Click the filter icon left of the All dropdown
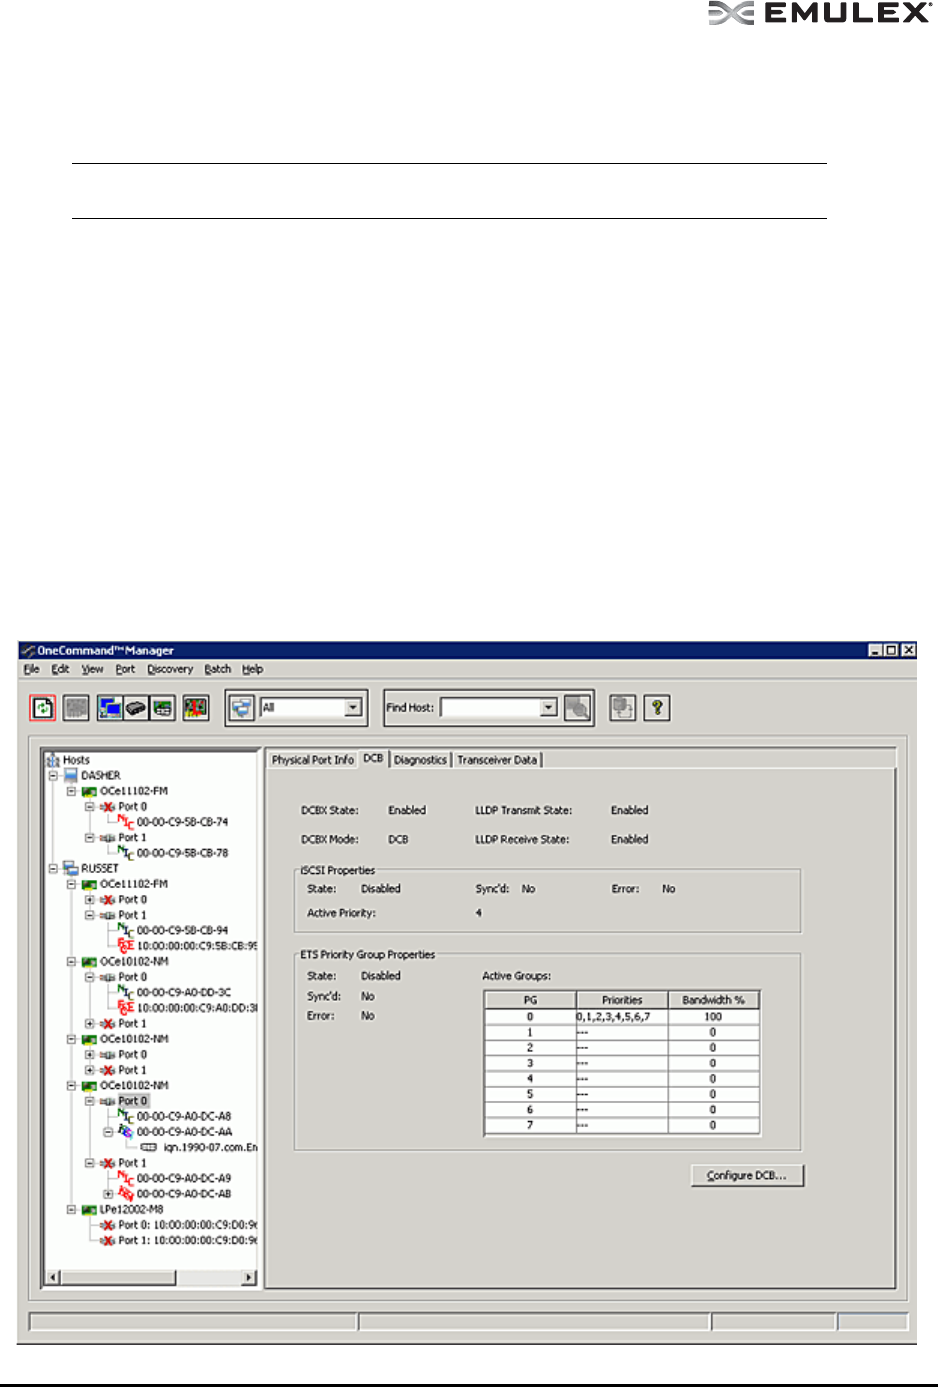Image resolution: width=938 pixels, height=1387 pixels. point(242,708)
